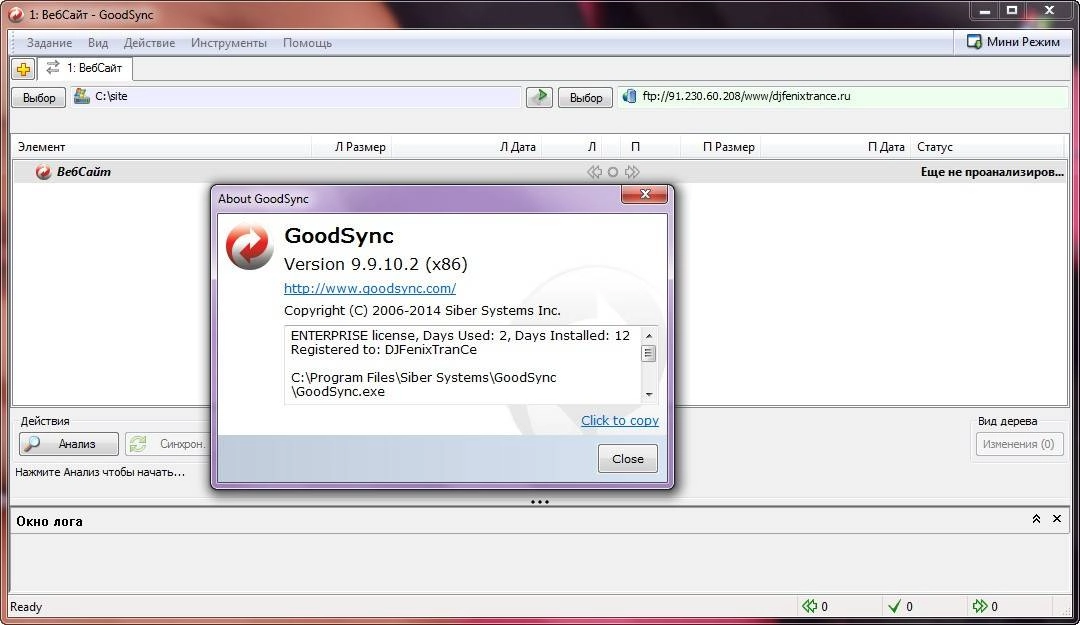Image resolution: width=1080 pixels, height=625 pixels.
Task: Select the ВебСайт row in file tree
Action: click(x=540, y=172)
